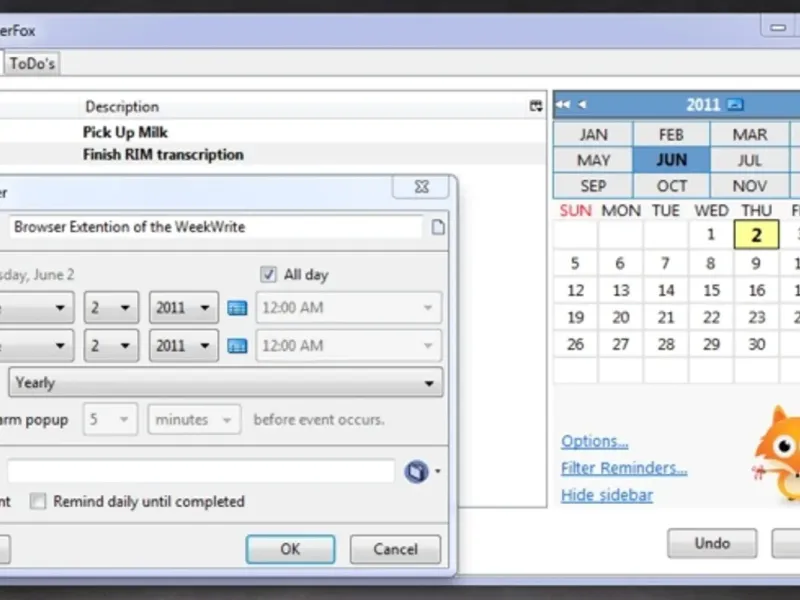Select JUN in month grid

(671, 160)
